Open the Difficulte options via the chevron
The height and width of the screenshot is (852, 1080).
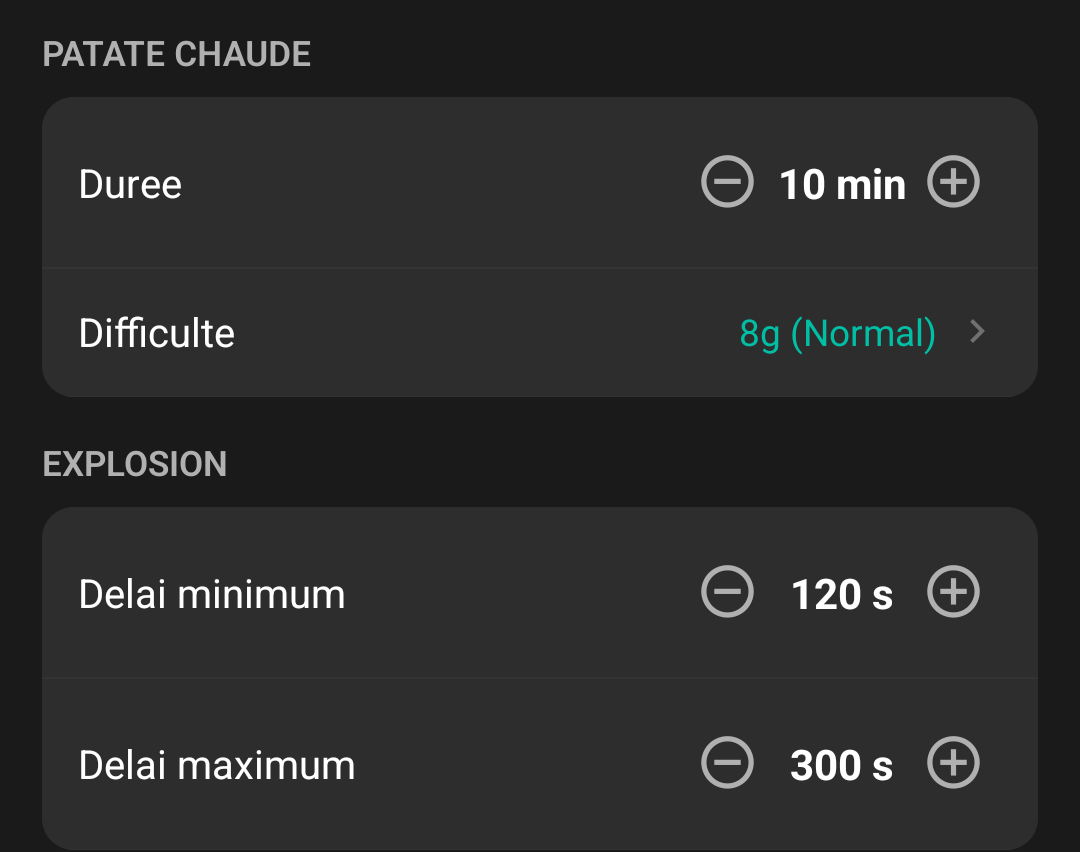coord(978,332)
